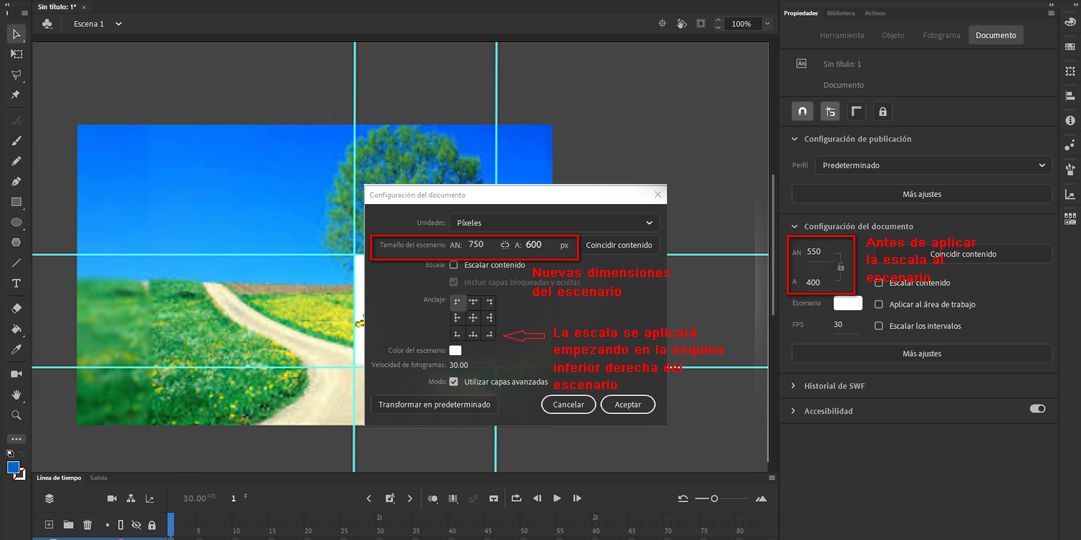Open the Info panel icon
The width and height of the screenshot is (1081, 540).
tap(1069, 121)
